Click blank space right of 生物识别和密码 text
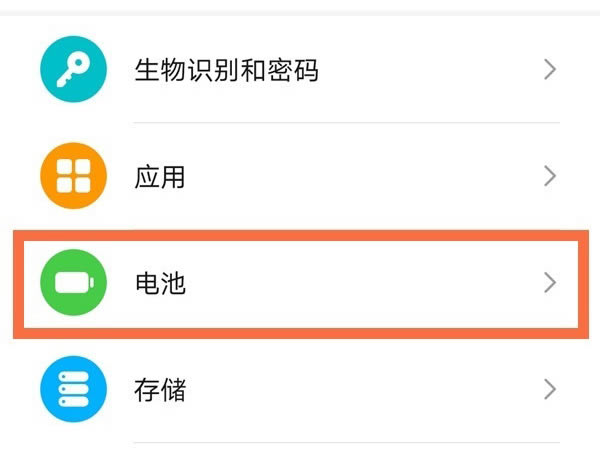Viewport: 600px width, 450px height. pyautogui.click(x=430, y=70)
